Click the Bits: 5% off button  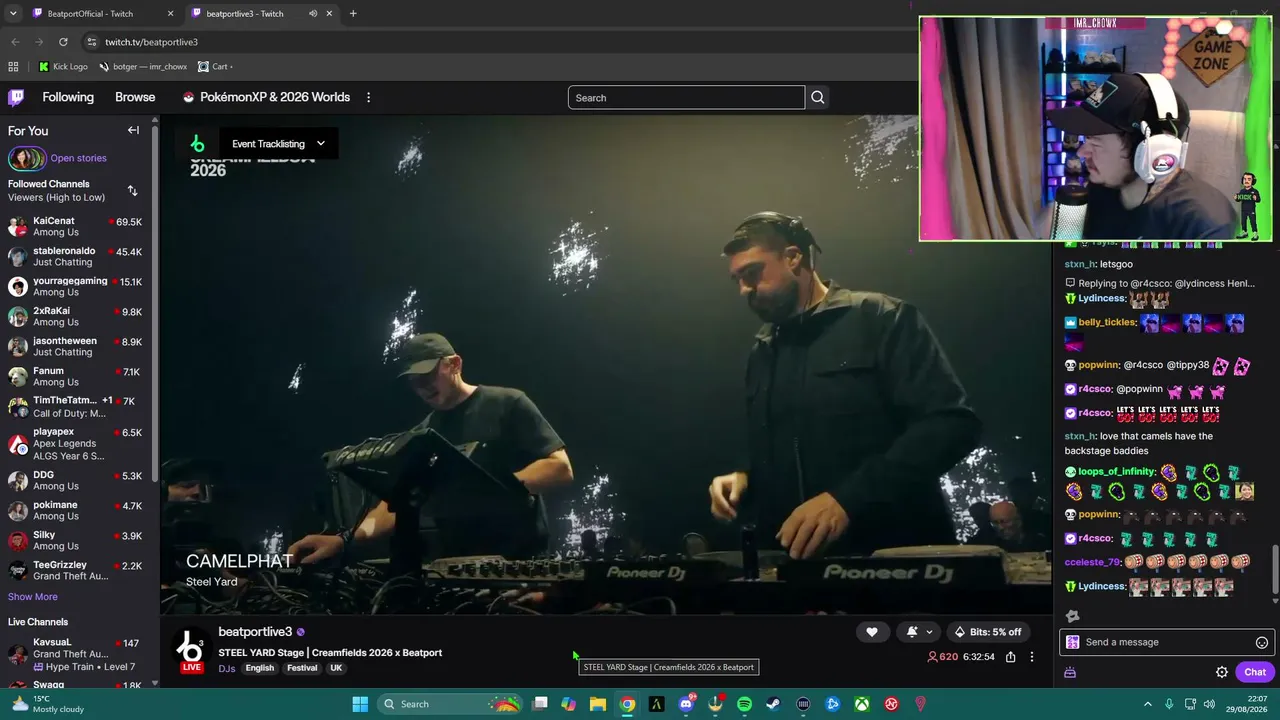[988, 632]
